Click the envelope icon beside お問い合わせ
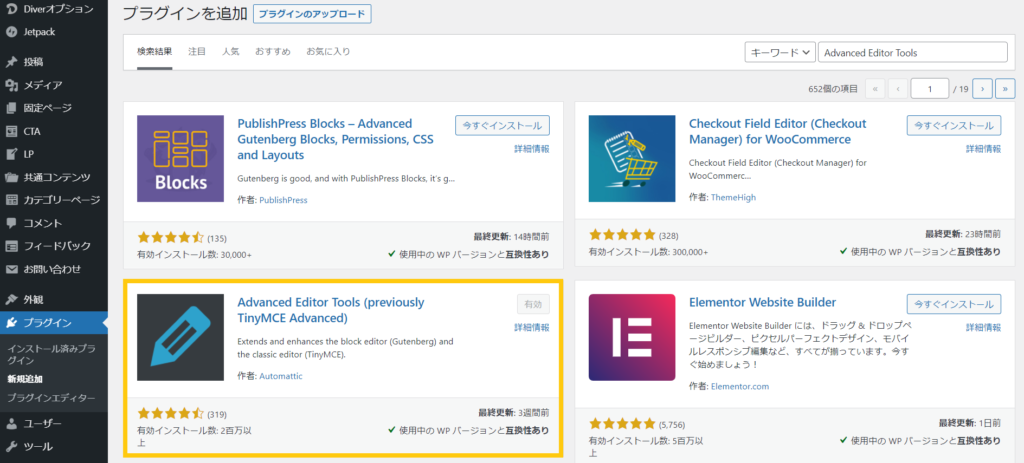1024x463 pixels. click(x=11, y=269)
